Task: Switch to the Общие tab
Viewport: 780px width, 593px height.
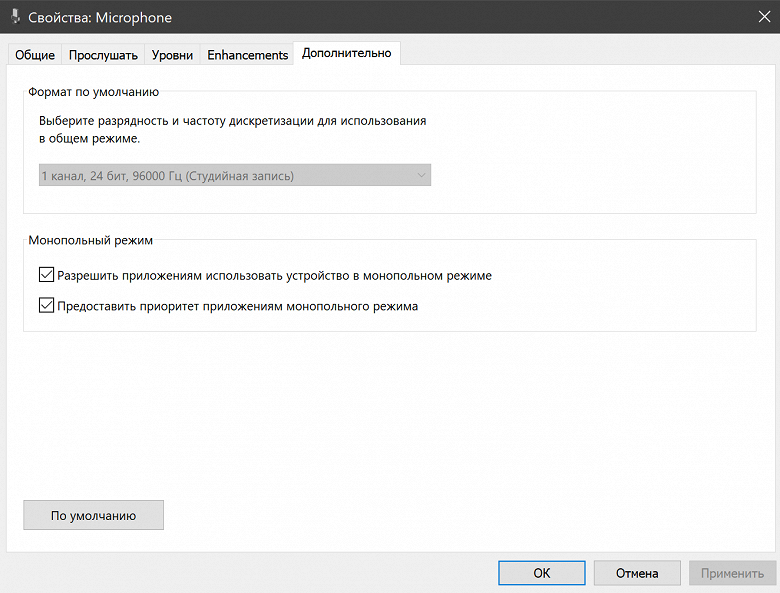Action: (x=35, y=55)
